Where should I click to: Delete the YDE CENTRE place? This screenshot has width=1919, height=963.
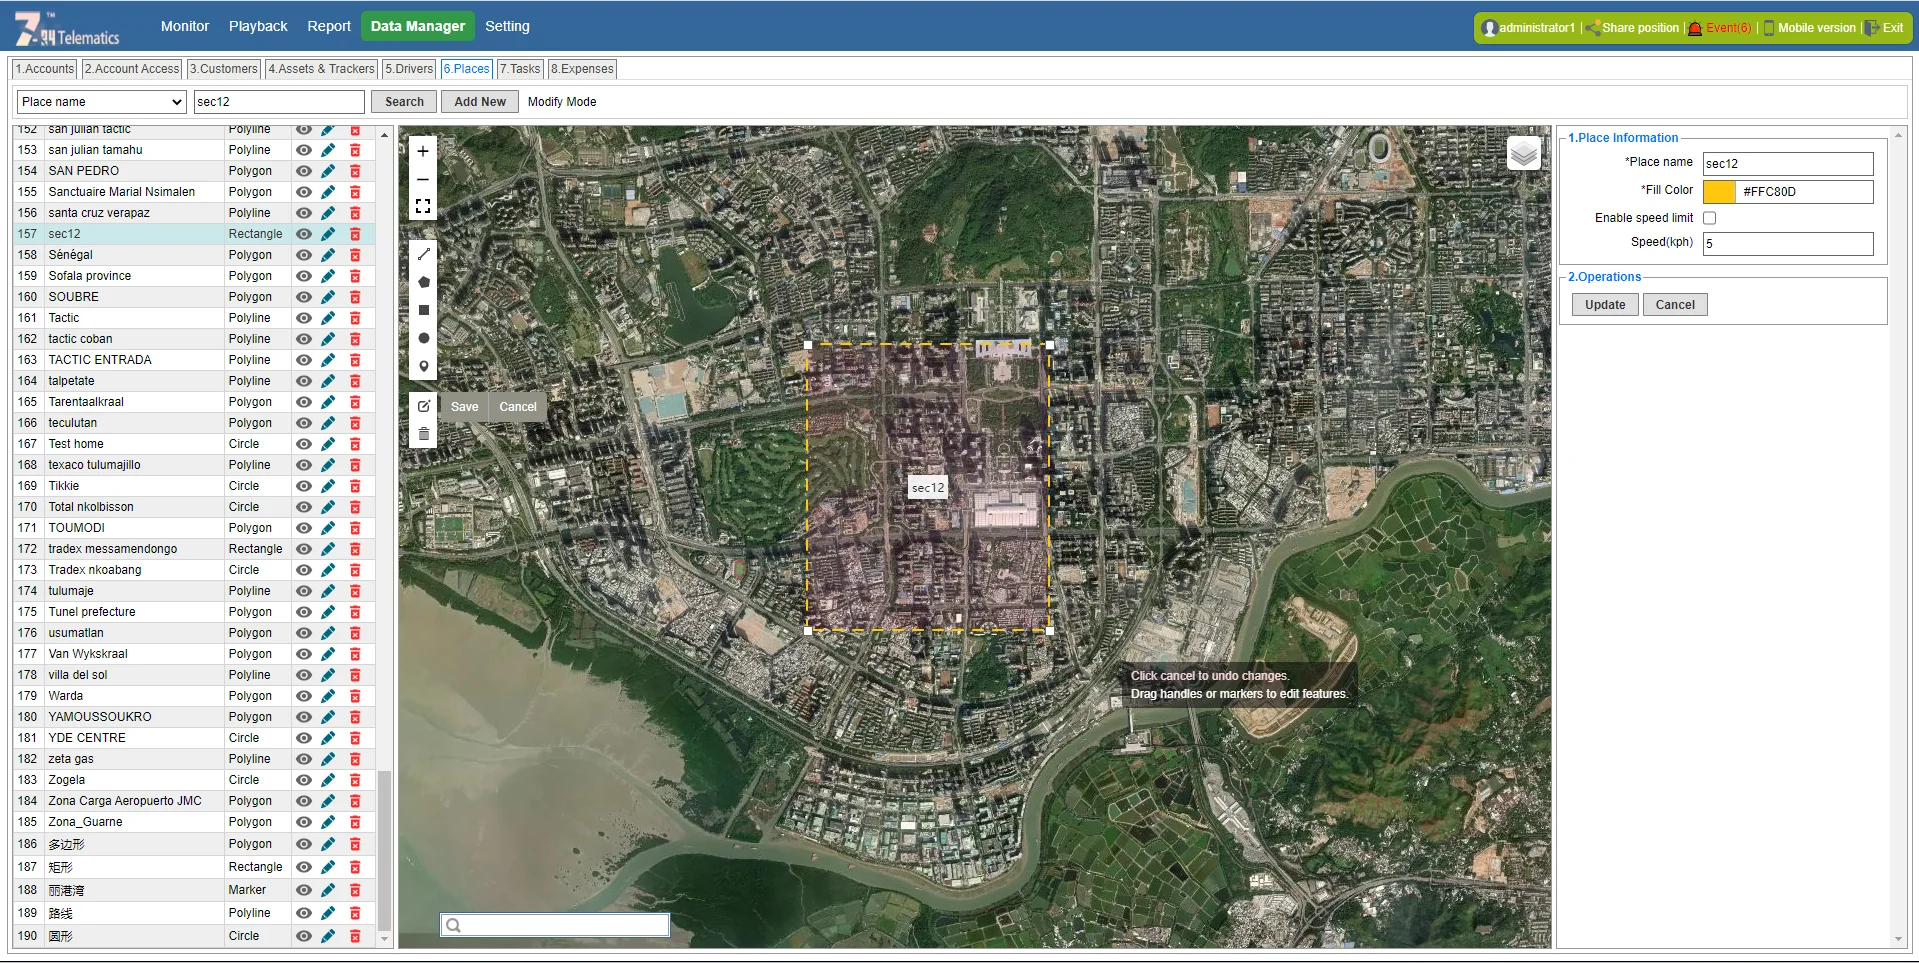[x=355, y=738]
